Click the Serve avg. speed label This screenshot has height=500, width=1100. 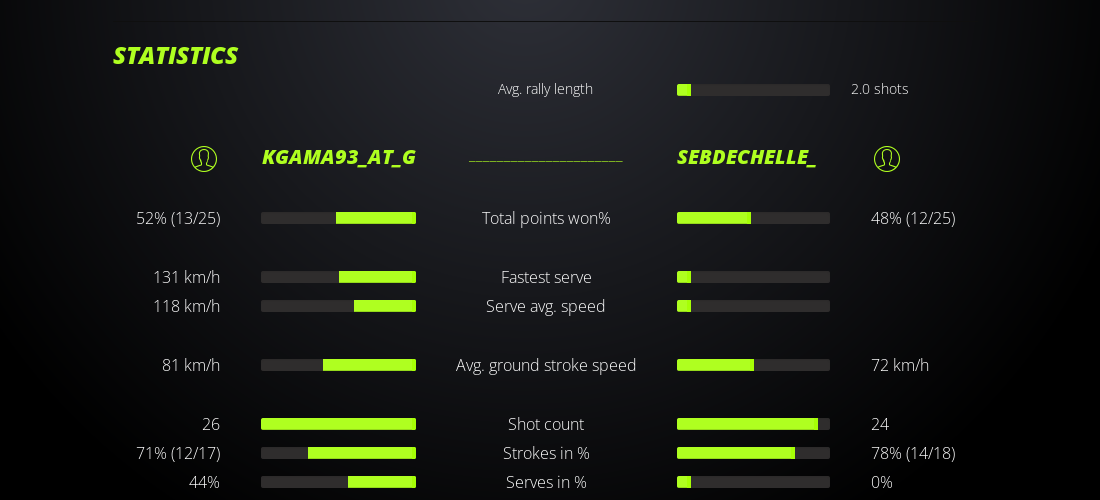[546, 306]
